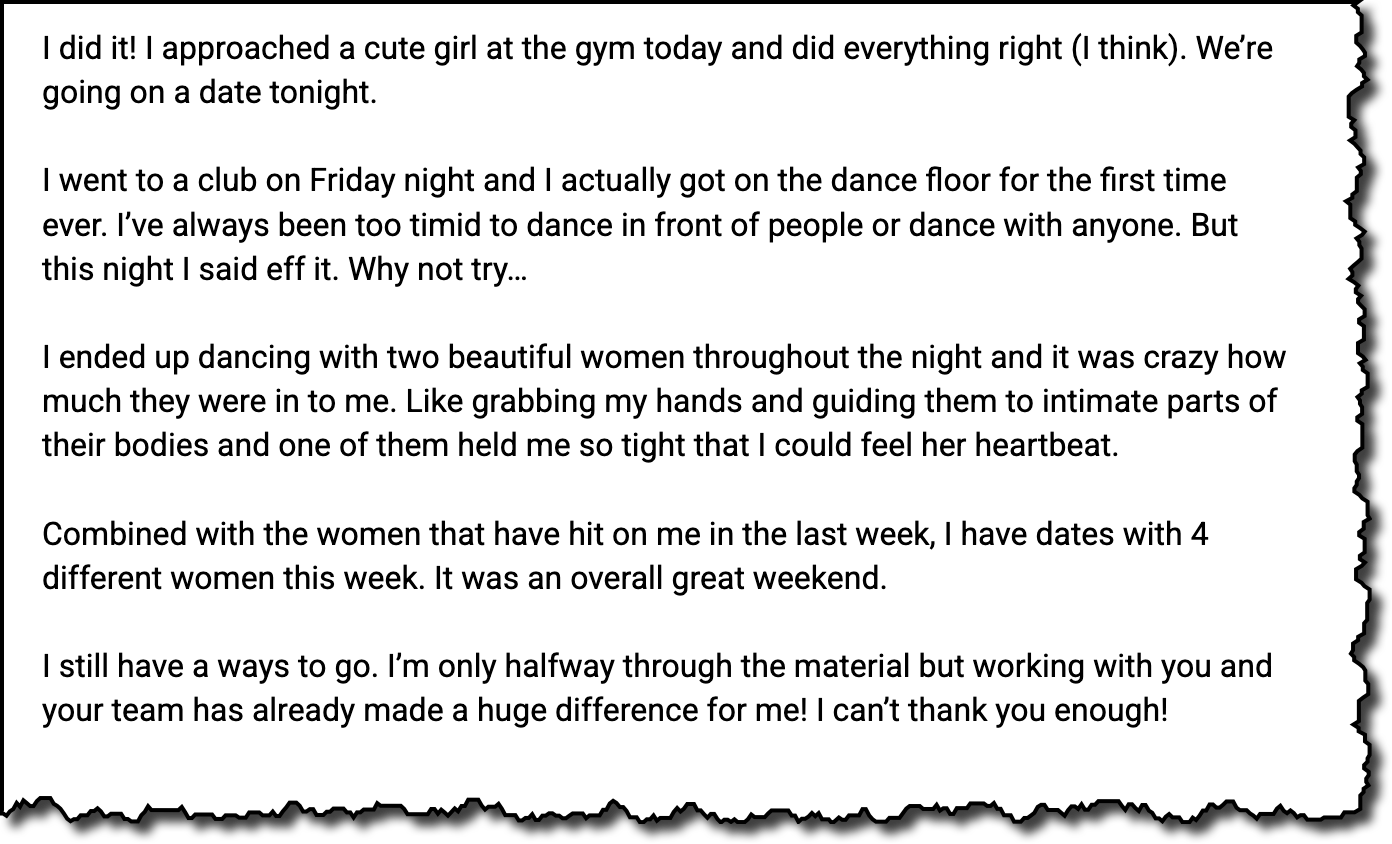Click the words "4 different women" number 4

[x=1199, y=534]
